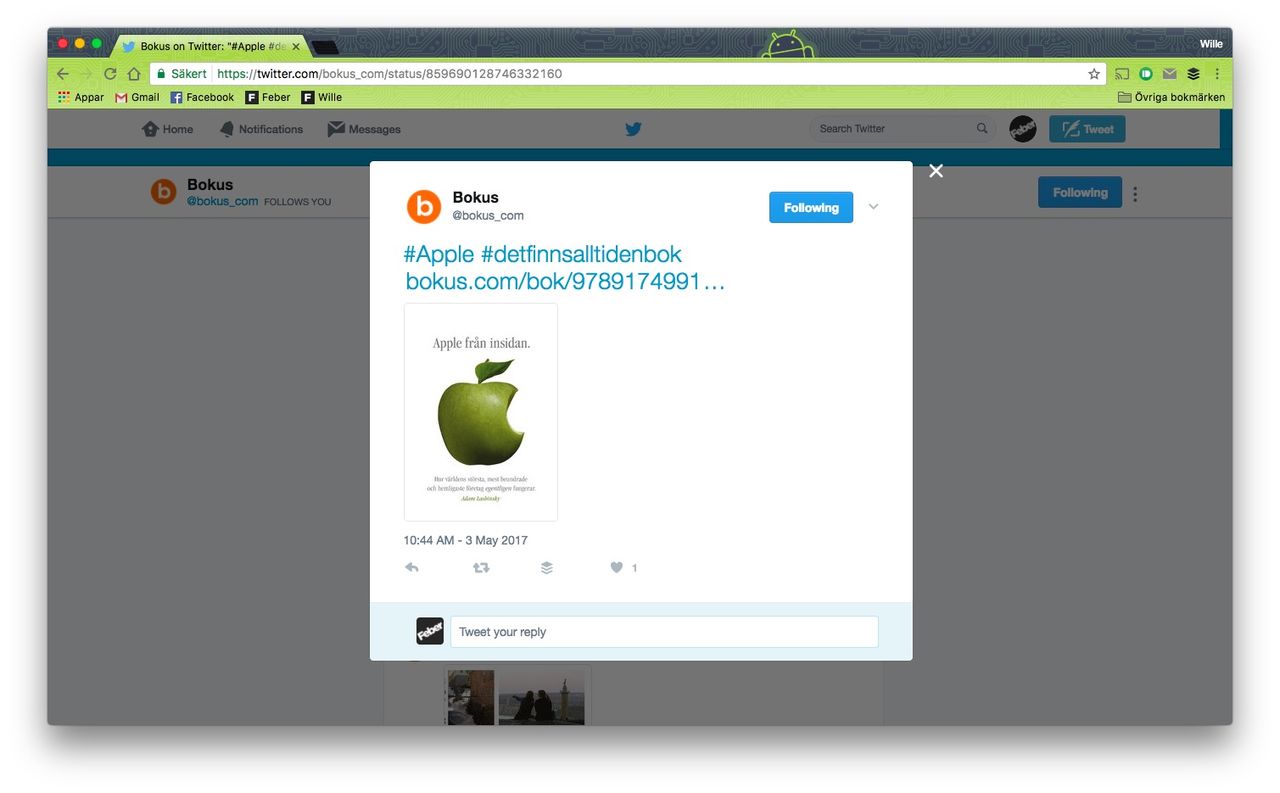Bookmark this page with the star icon

(x=1094, y=74)
